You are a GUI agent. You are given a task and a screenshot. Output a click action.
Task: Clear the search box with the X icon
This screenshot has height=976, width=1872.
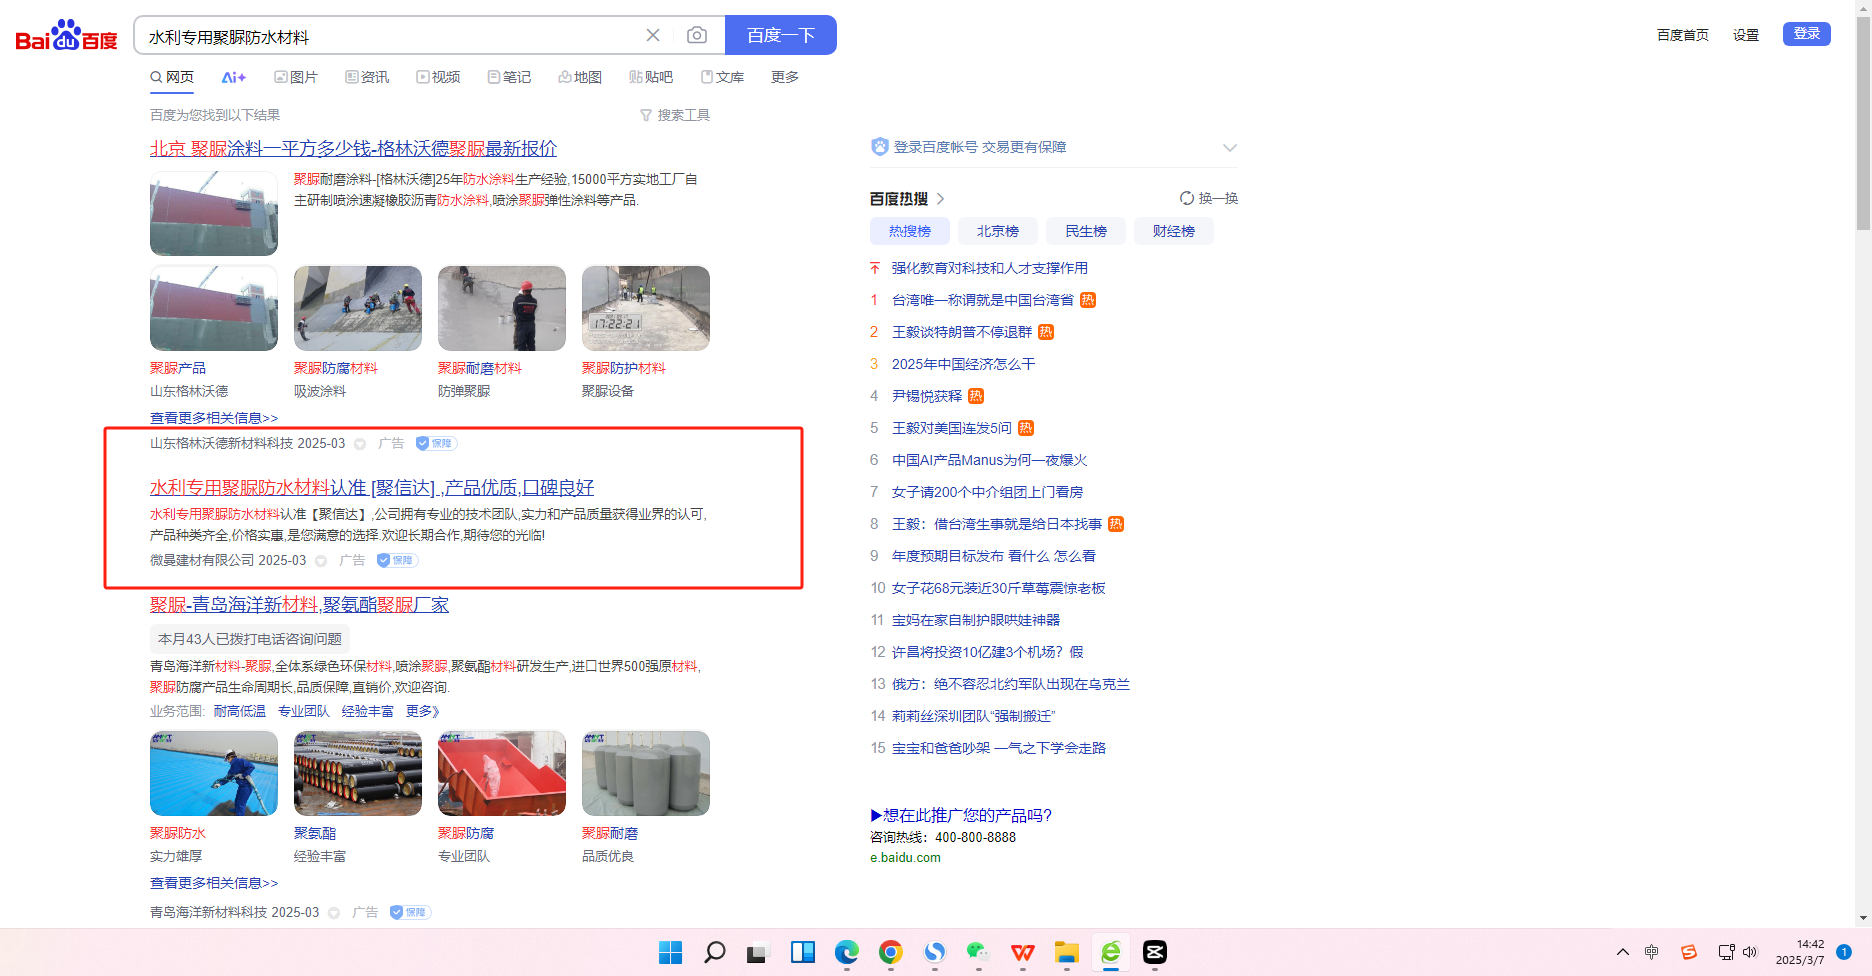point(653,35)
